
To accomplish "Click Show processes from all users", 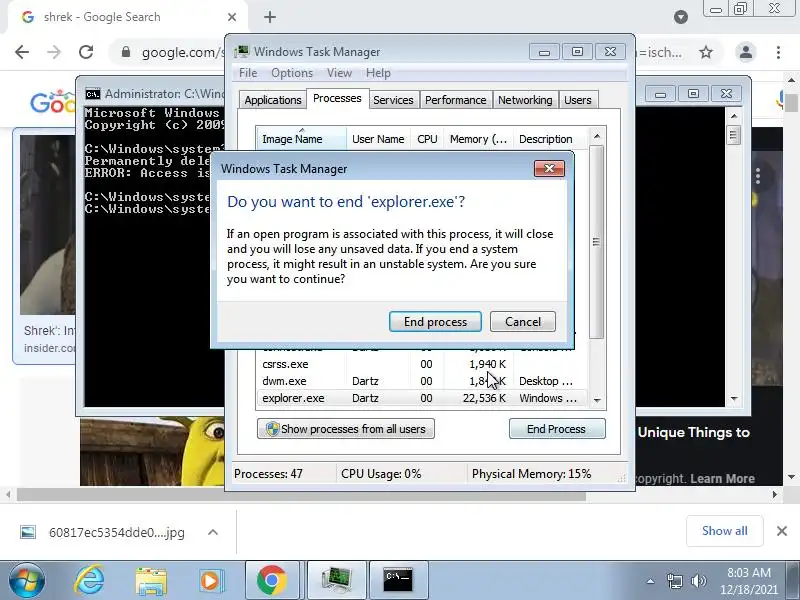I will coord(346,429).
